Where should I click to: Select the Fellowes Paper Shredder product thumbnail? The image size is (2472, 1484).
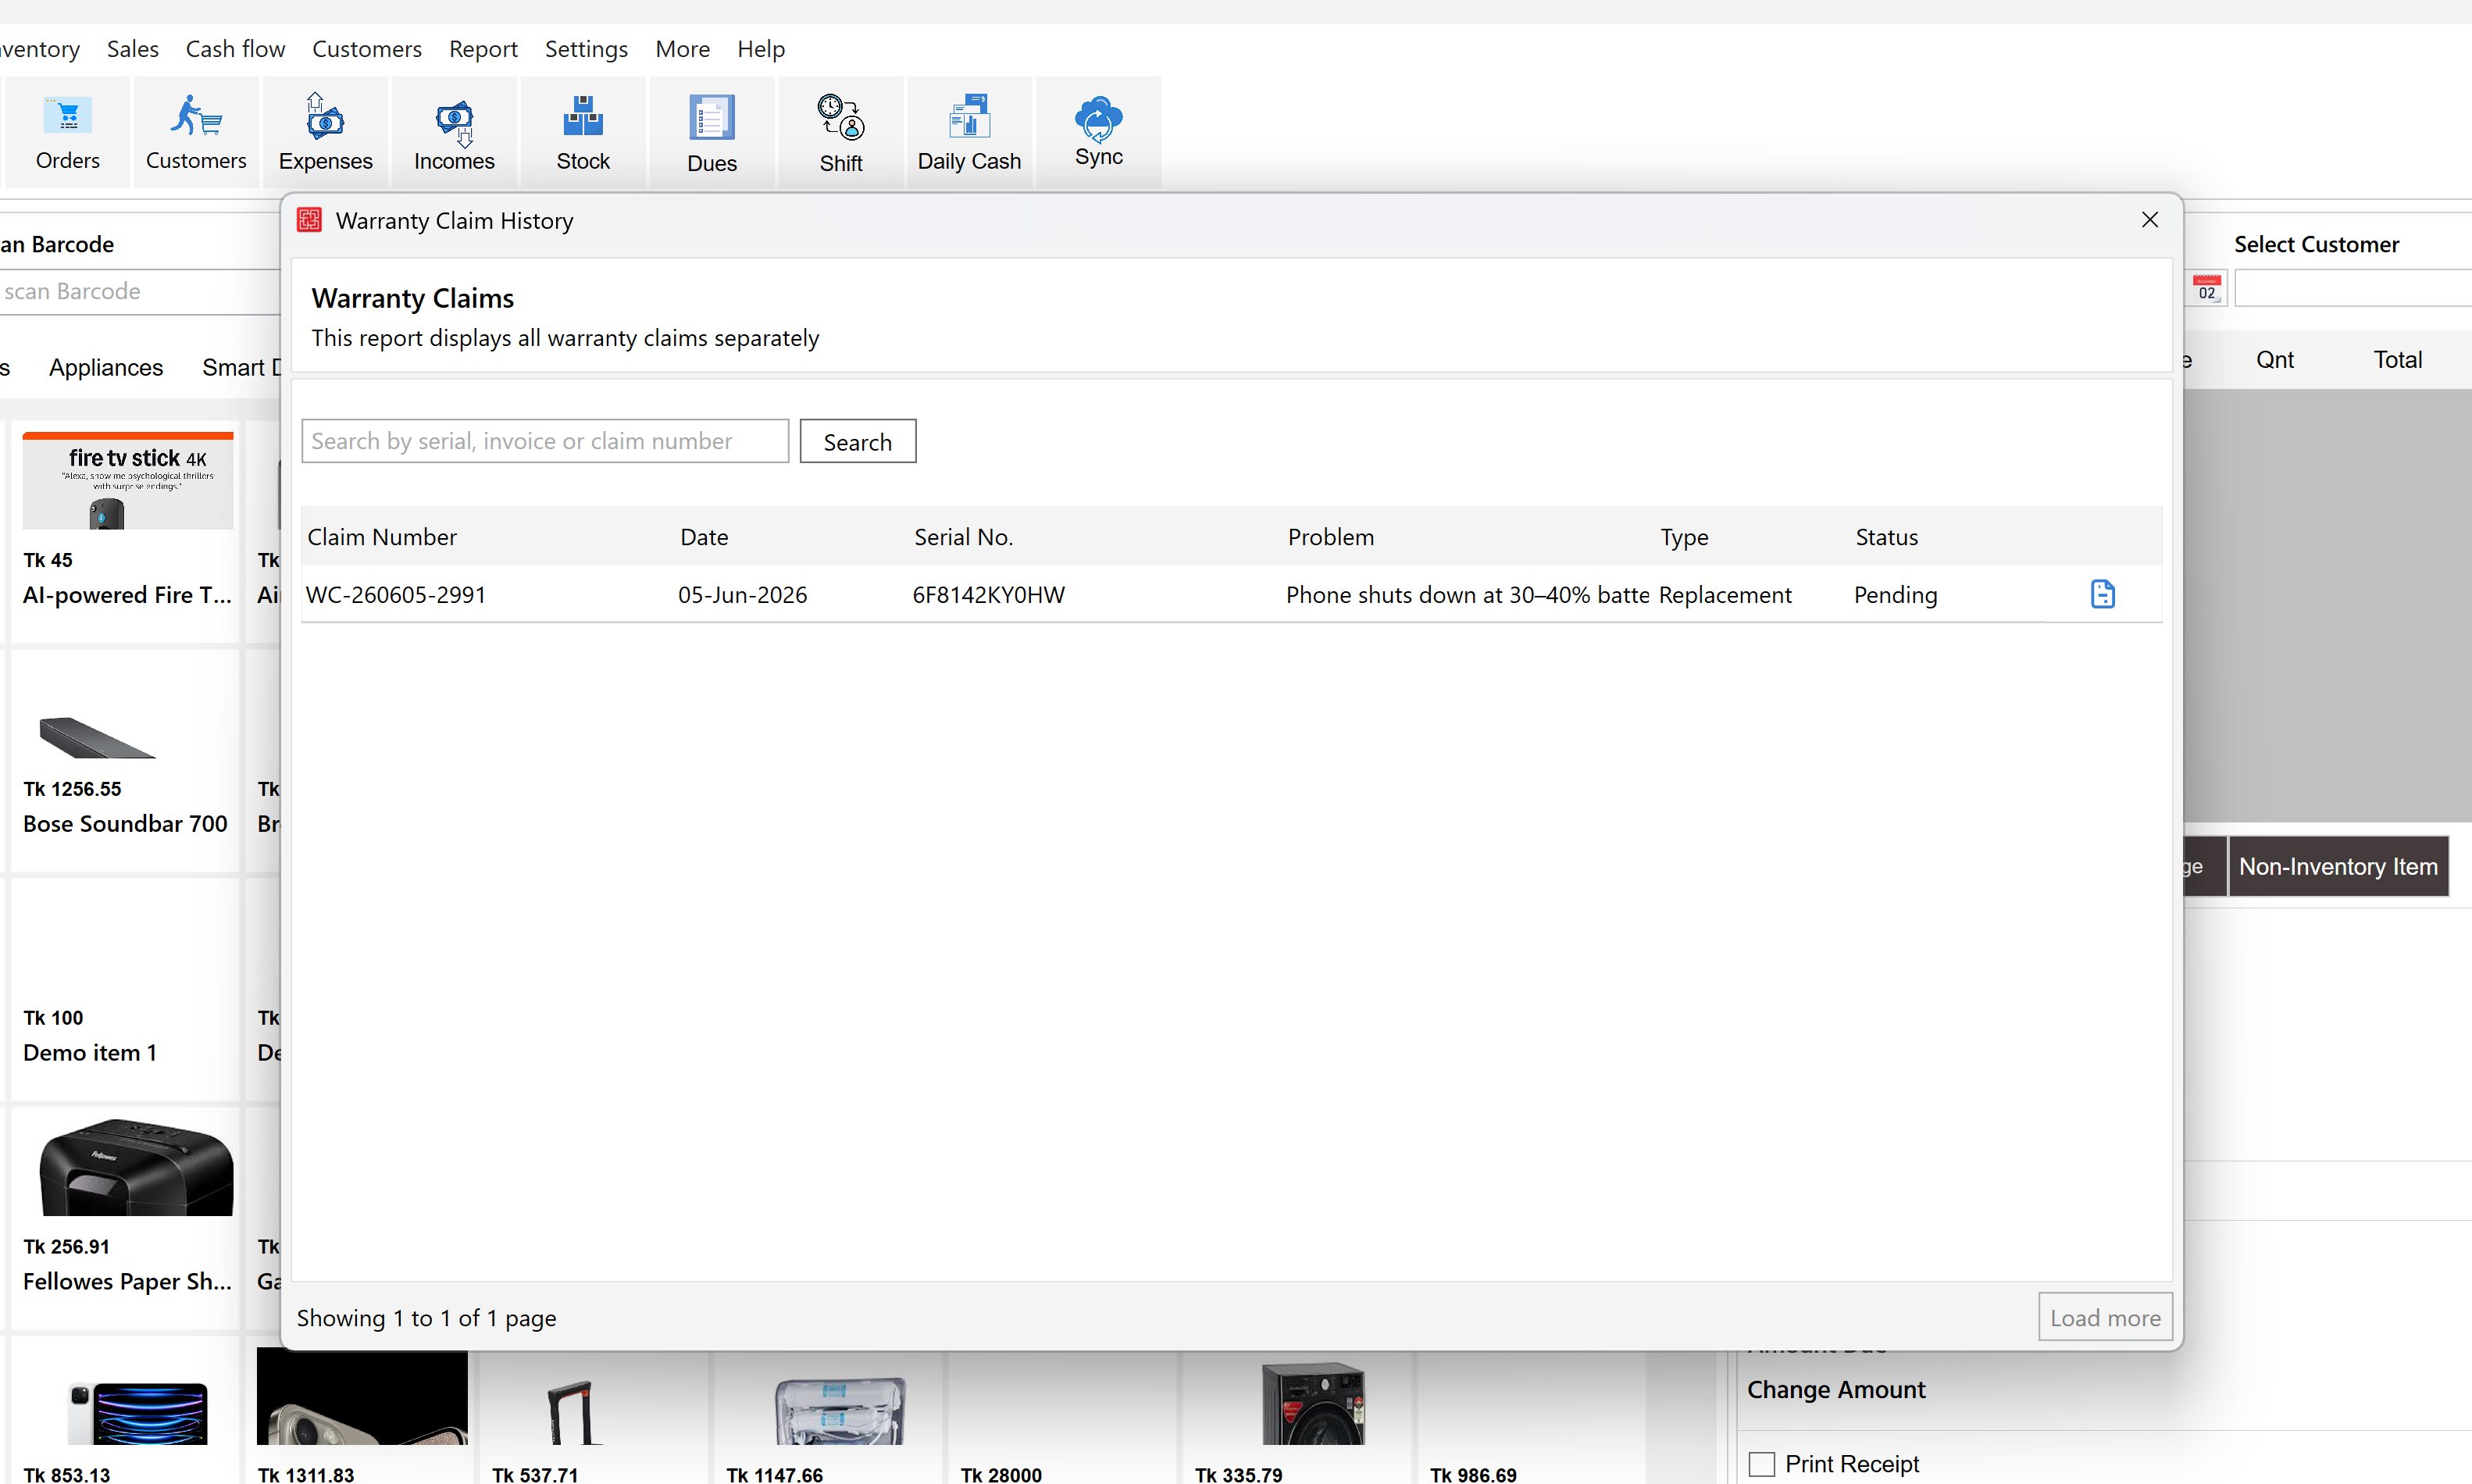(x=136, y=1167)
